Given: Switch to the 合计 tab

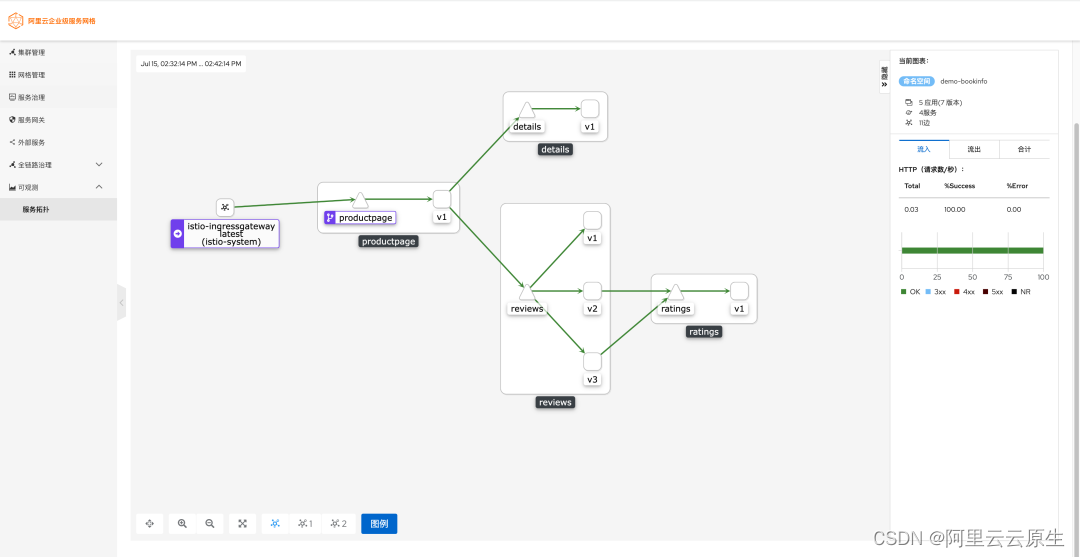Looking at the screenshot, I should [x=1024, y=149].
